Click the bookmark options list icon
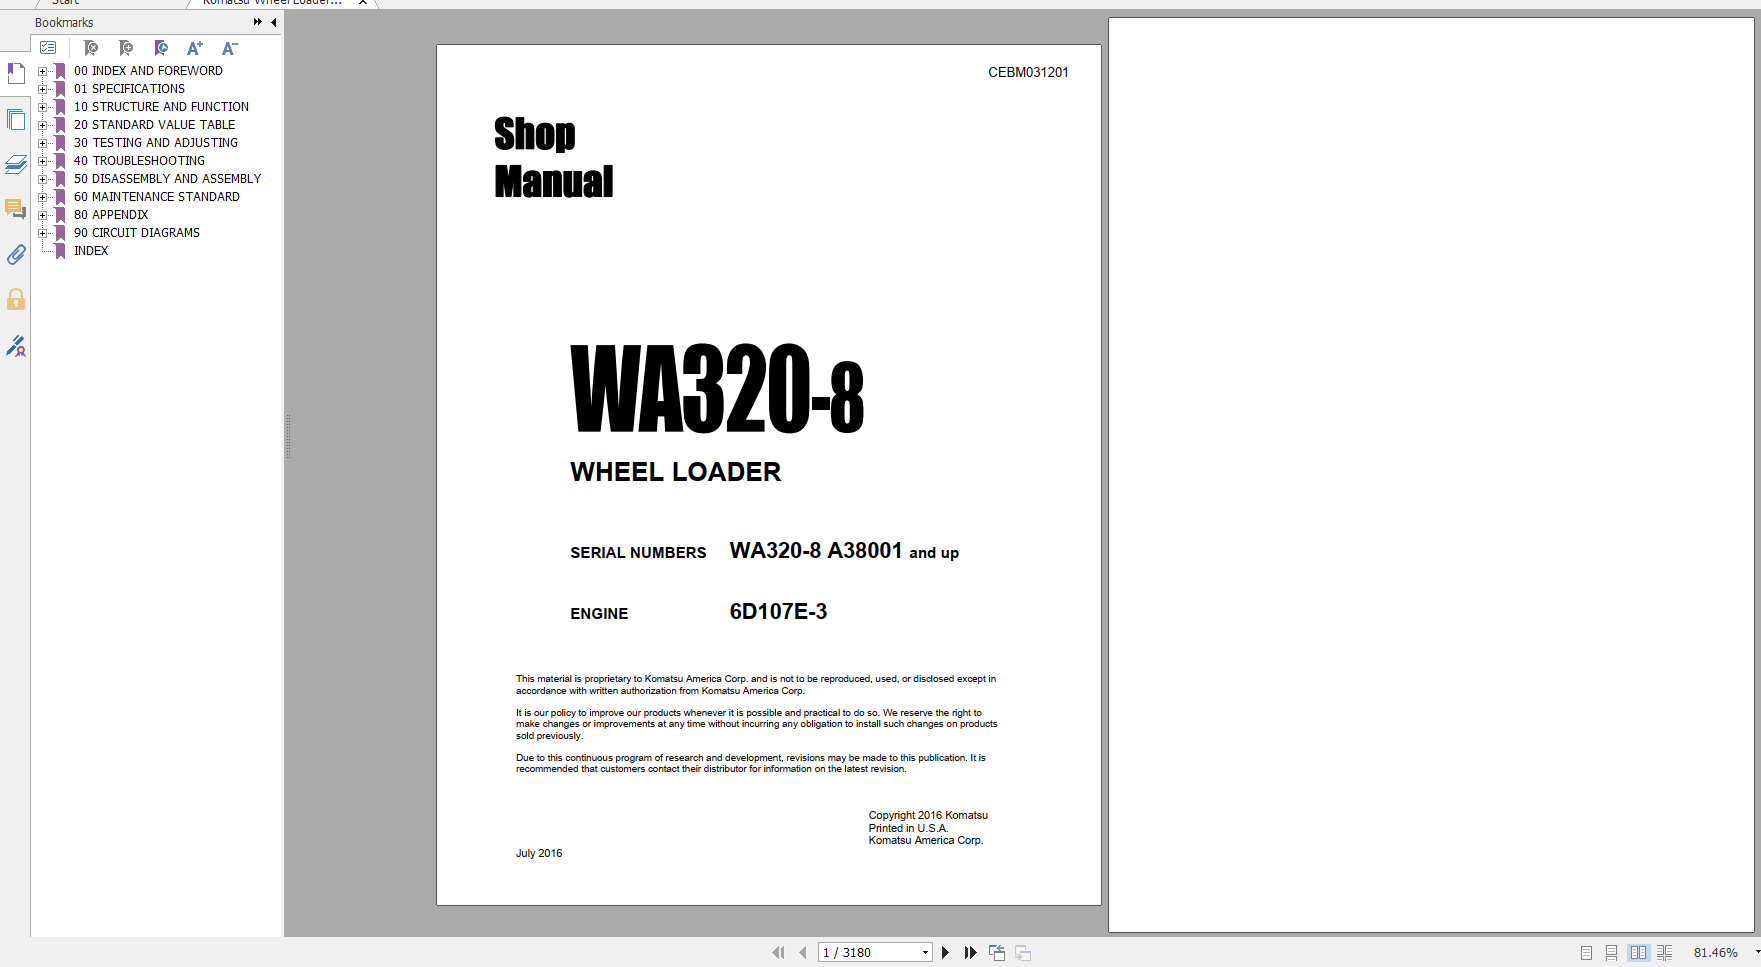The image size is (1761, 967). 48,47
